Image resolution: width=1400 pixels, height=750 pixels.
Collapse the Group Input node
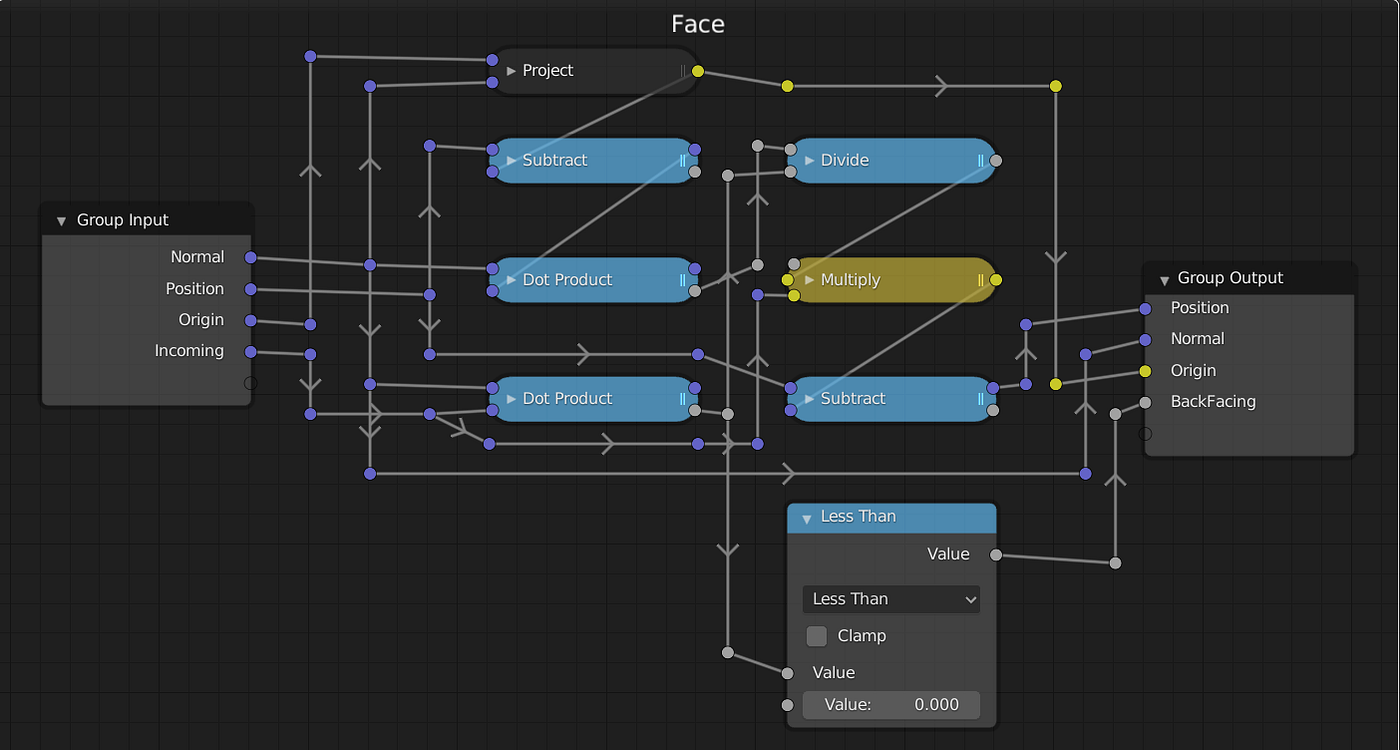coord(60,219)
